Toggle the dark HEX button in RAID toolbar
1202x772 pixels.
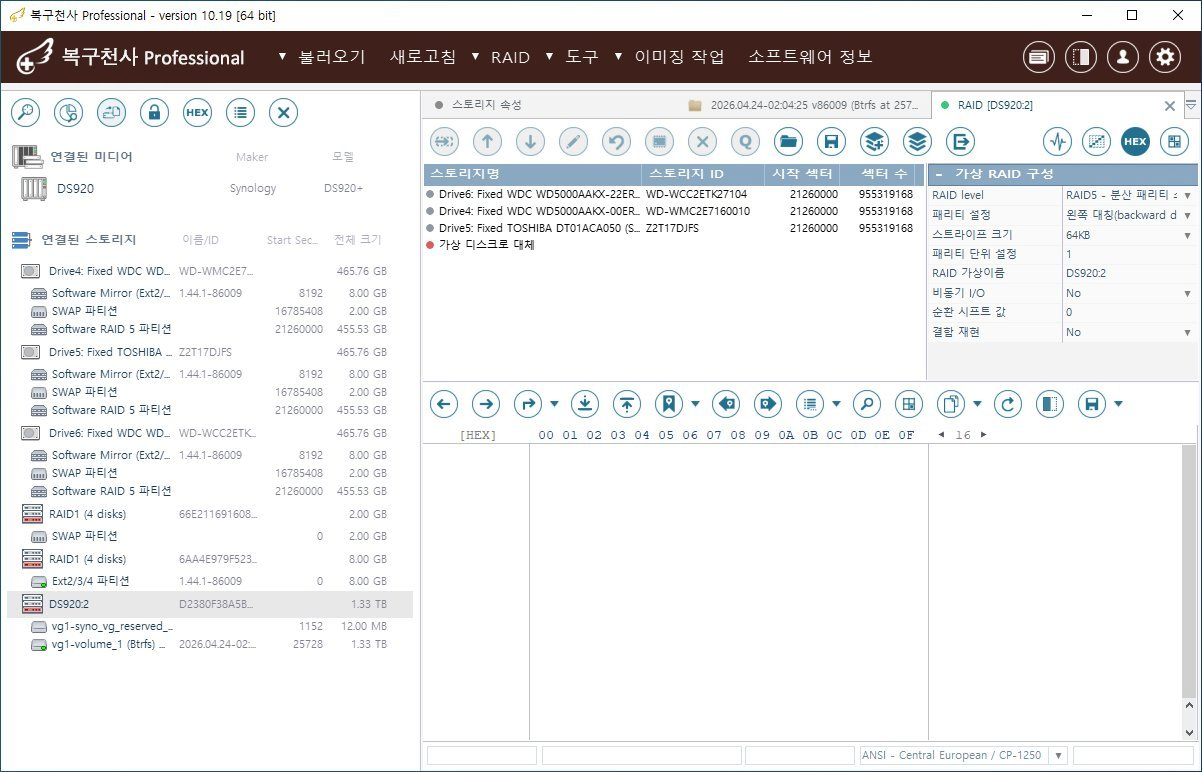pyautogui.click(x=1135, y=142)
